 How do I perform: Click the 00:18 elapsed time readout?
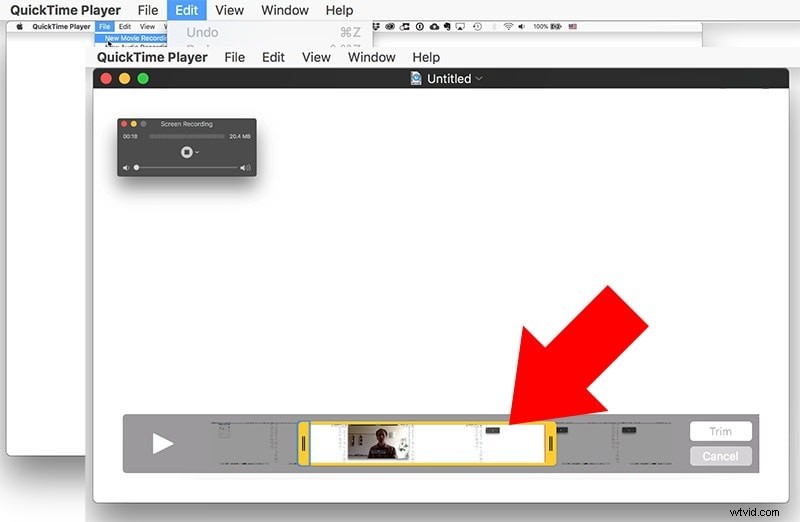[130, 136]
